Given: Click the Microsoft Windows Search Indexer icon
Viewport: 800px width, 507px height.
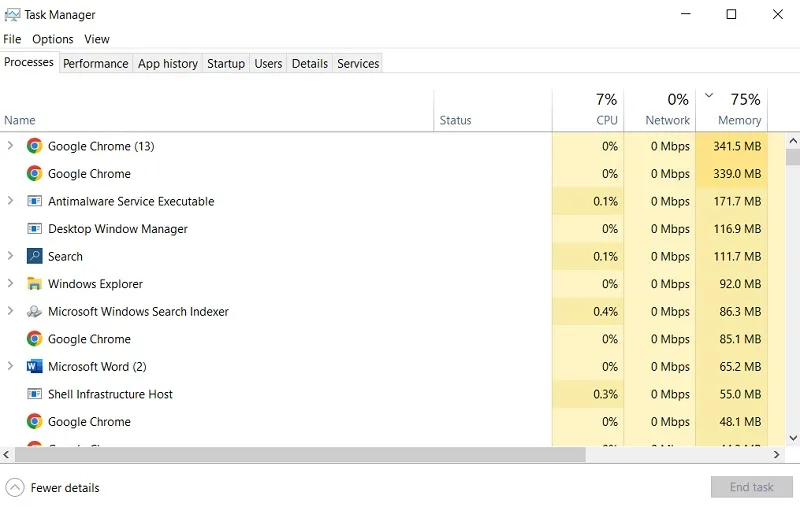Looking at the screenshot, I should [x=34, y=311].
